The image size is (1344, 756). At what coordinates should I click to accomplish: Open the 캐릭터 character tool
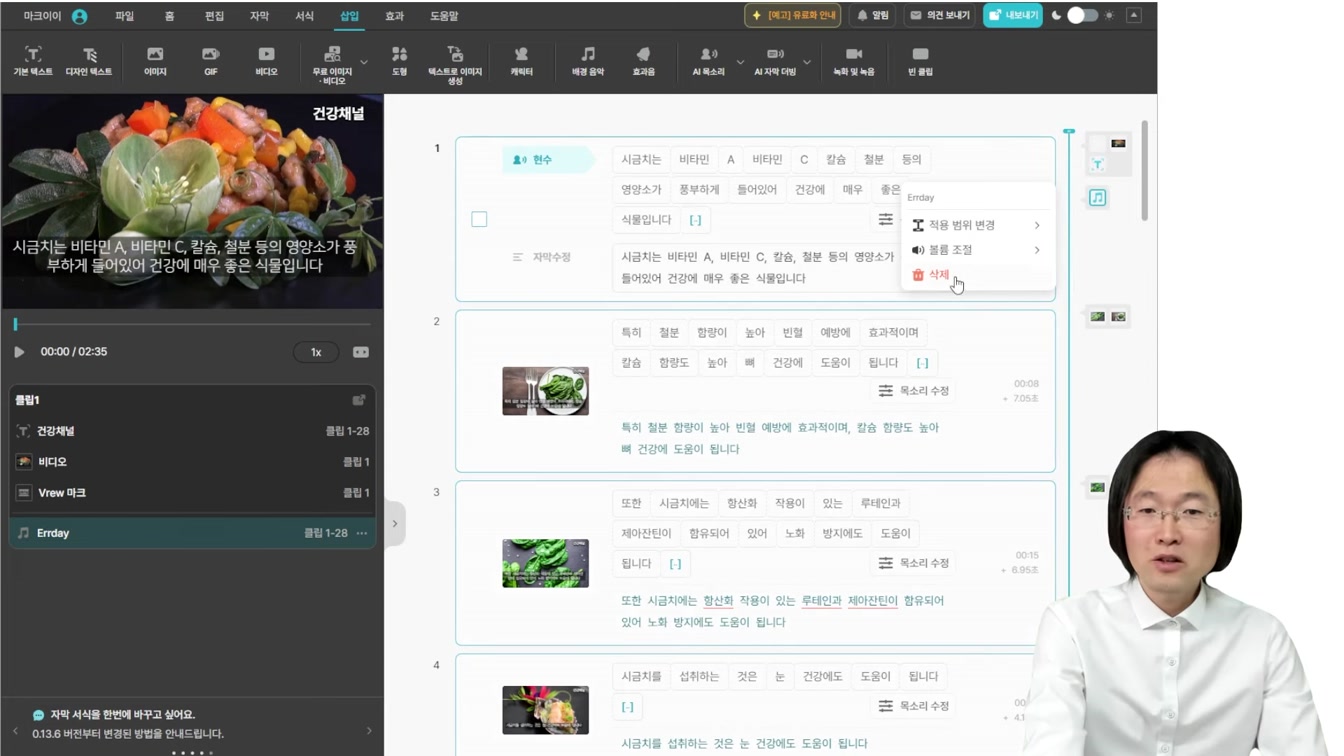click(x=521, y=60)
